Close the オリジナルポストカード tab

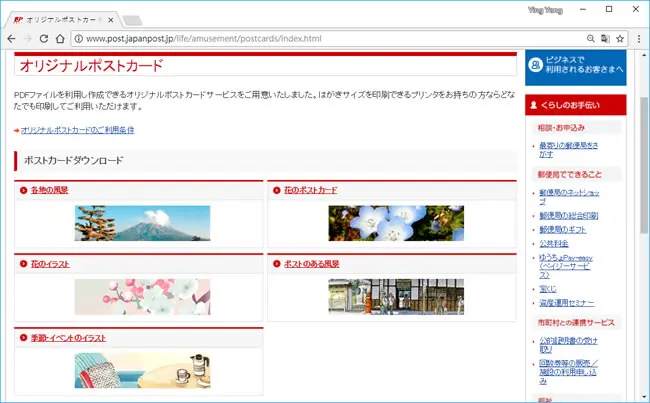[x=111, y=20]
